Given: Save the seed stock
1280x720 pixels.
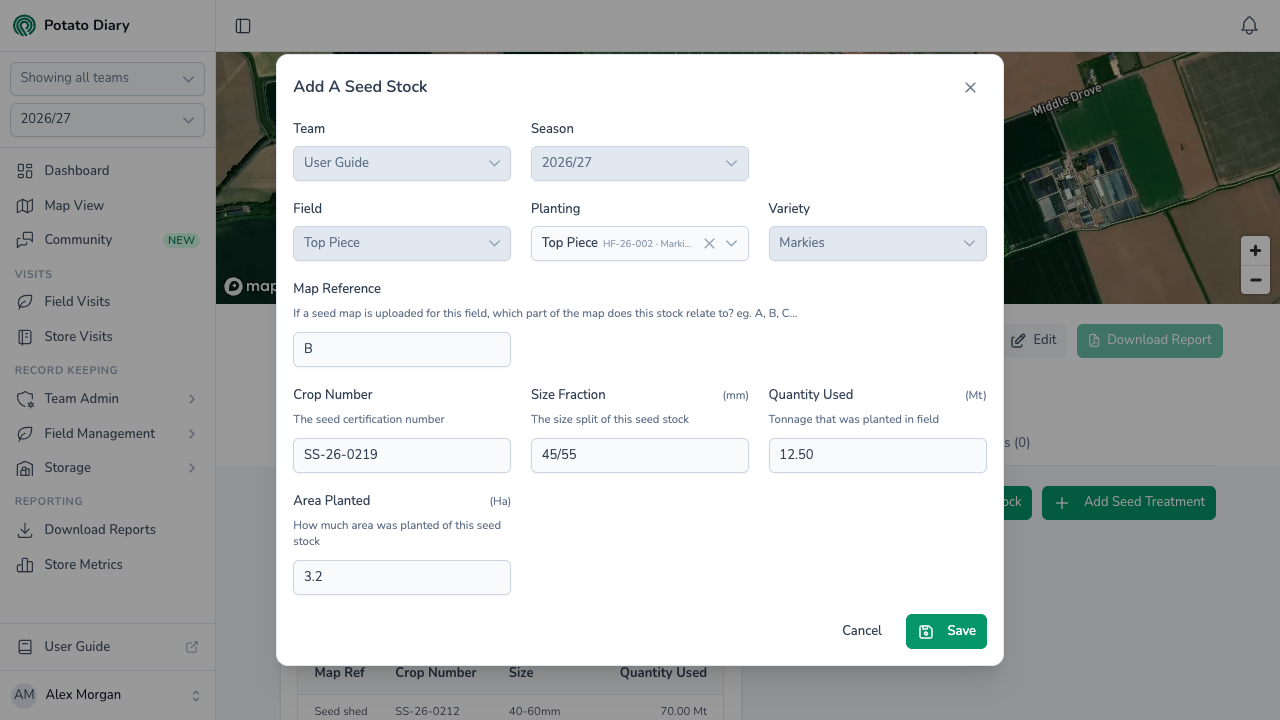Looking at the screenshot, I should pyautogui.click(x=946, y=631).
